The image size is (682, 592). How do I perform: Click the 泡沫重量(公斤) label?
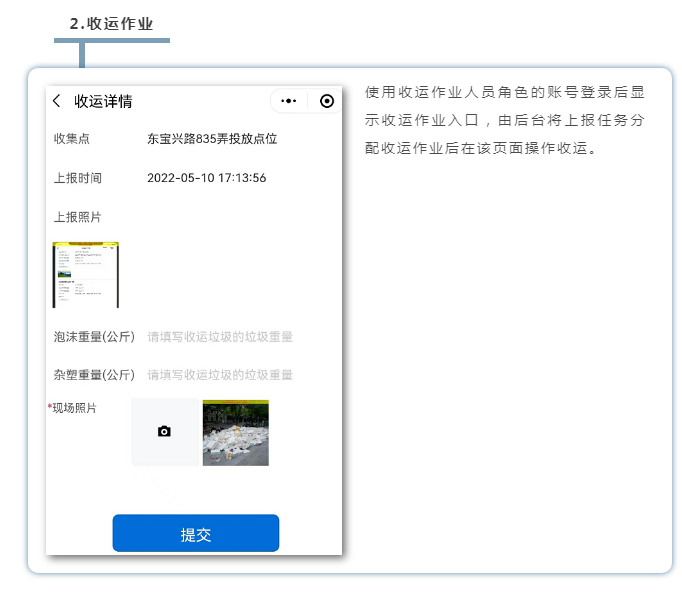click(x=94, y=337)
